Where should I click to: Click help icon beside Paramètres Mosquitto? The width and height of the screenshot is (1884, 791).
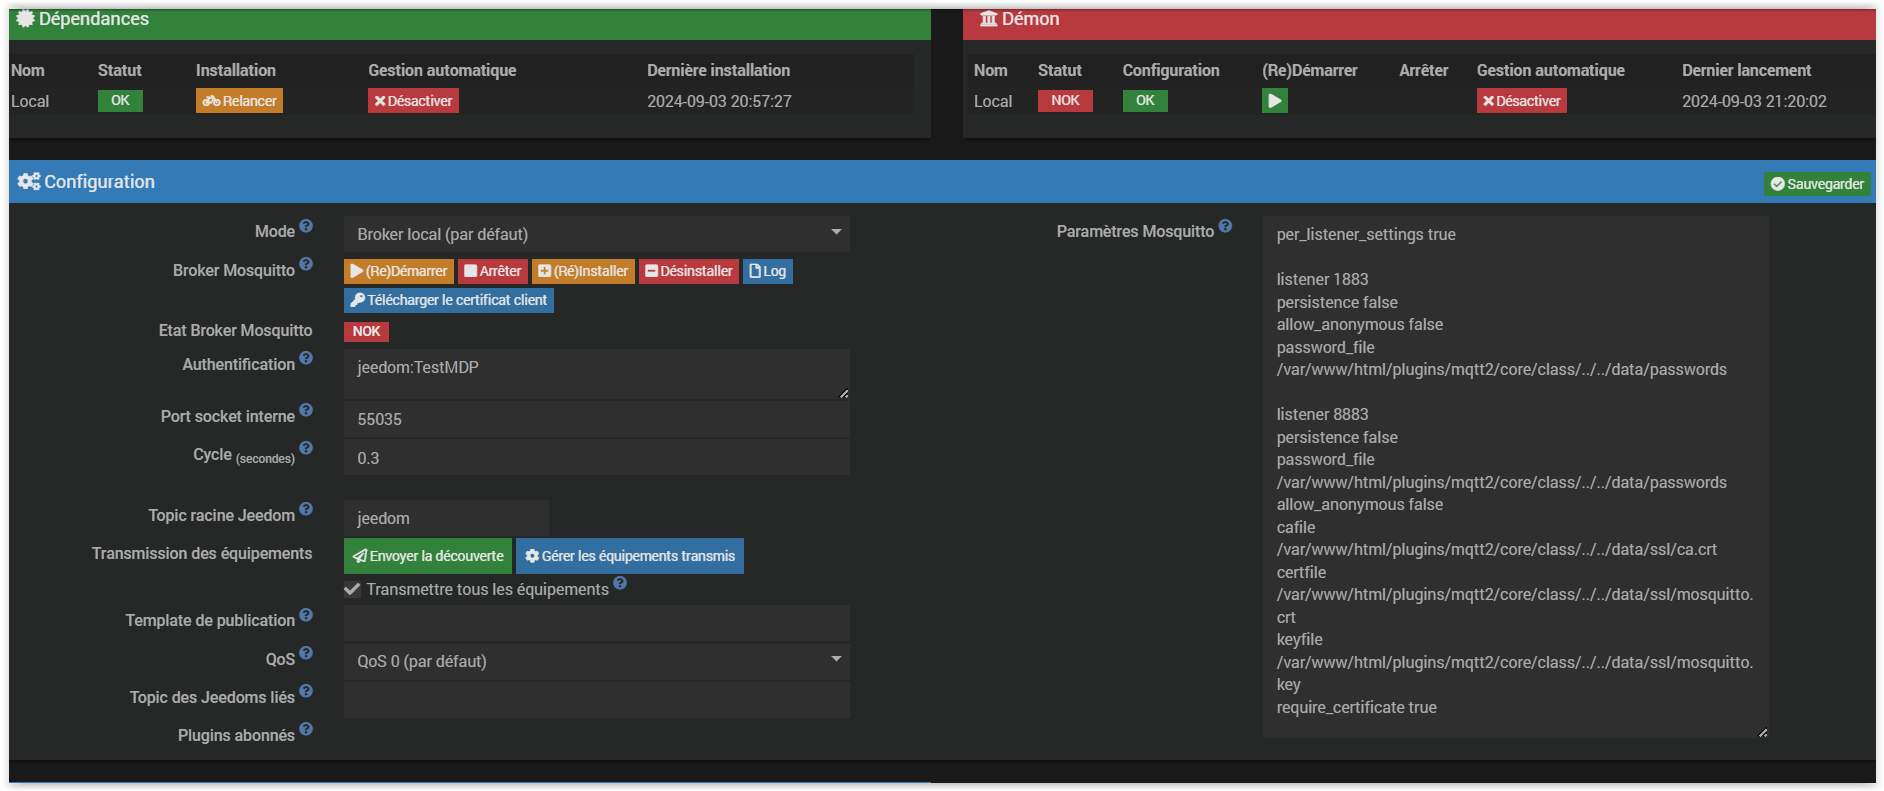(1225, 227)
